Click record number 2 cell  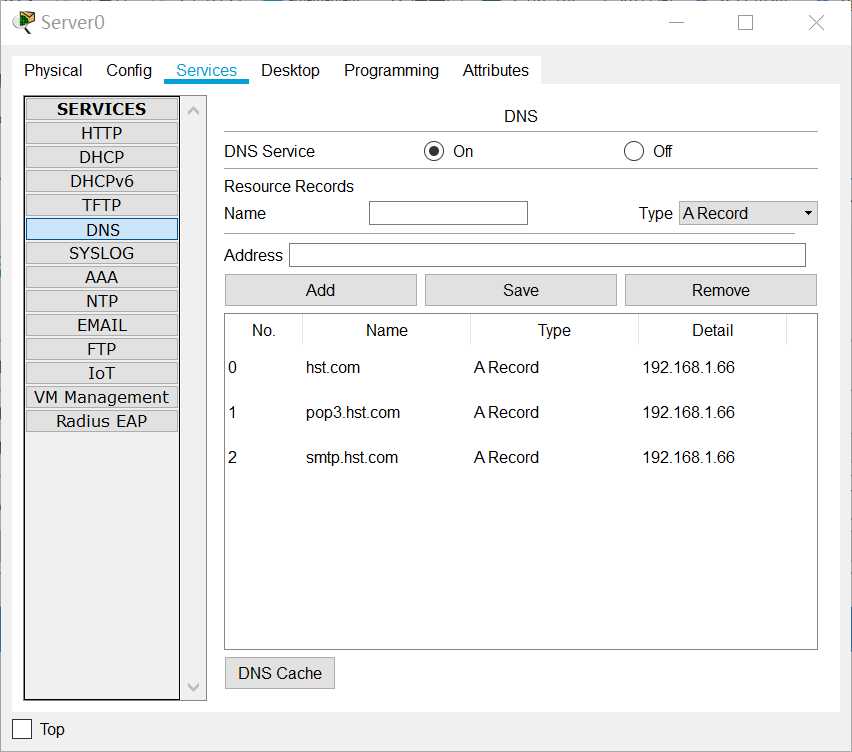(264, 458)
